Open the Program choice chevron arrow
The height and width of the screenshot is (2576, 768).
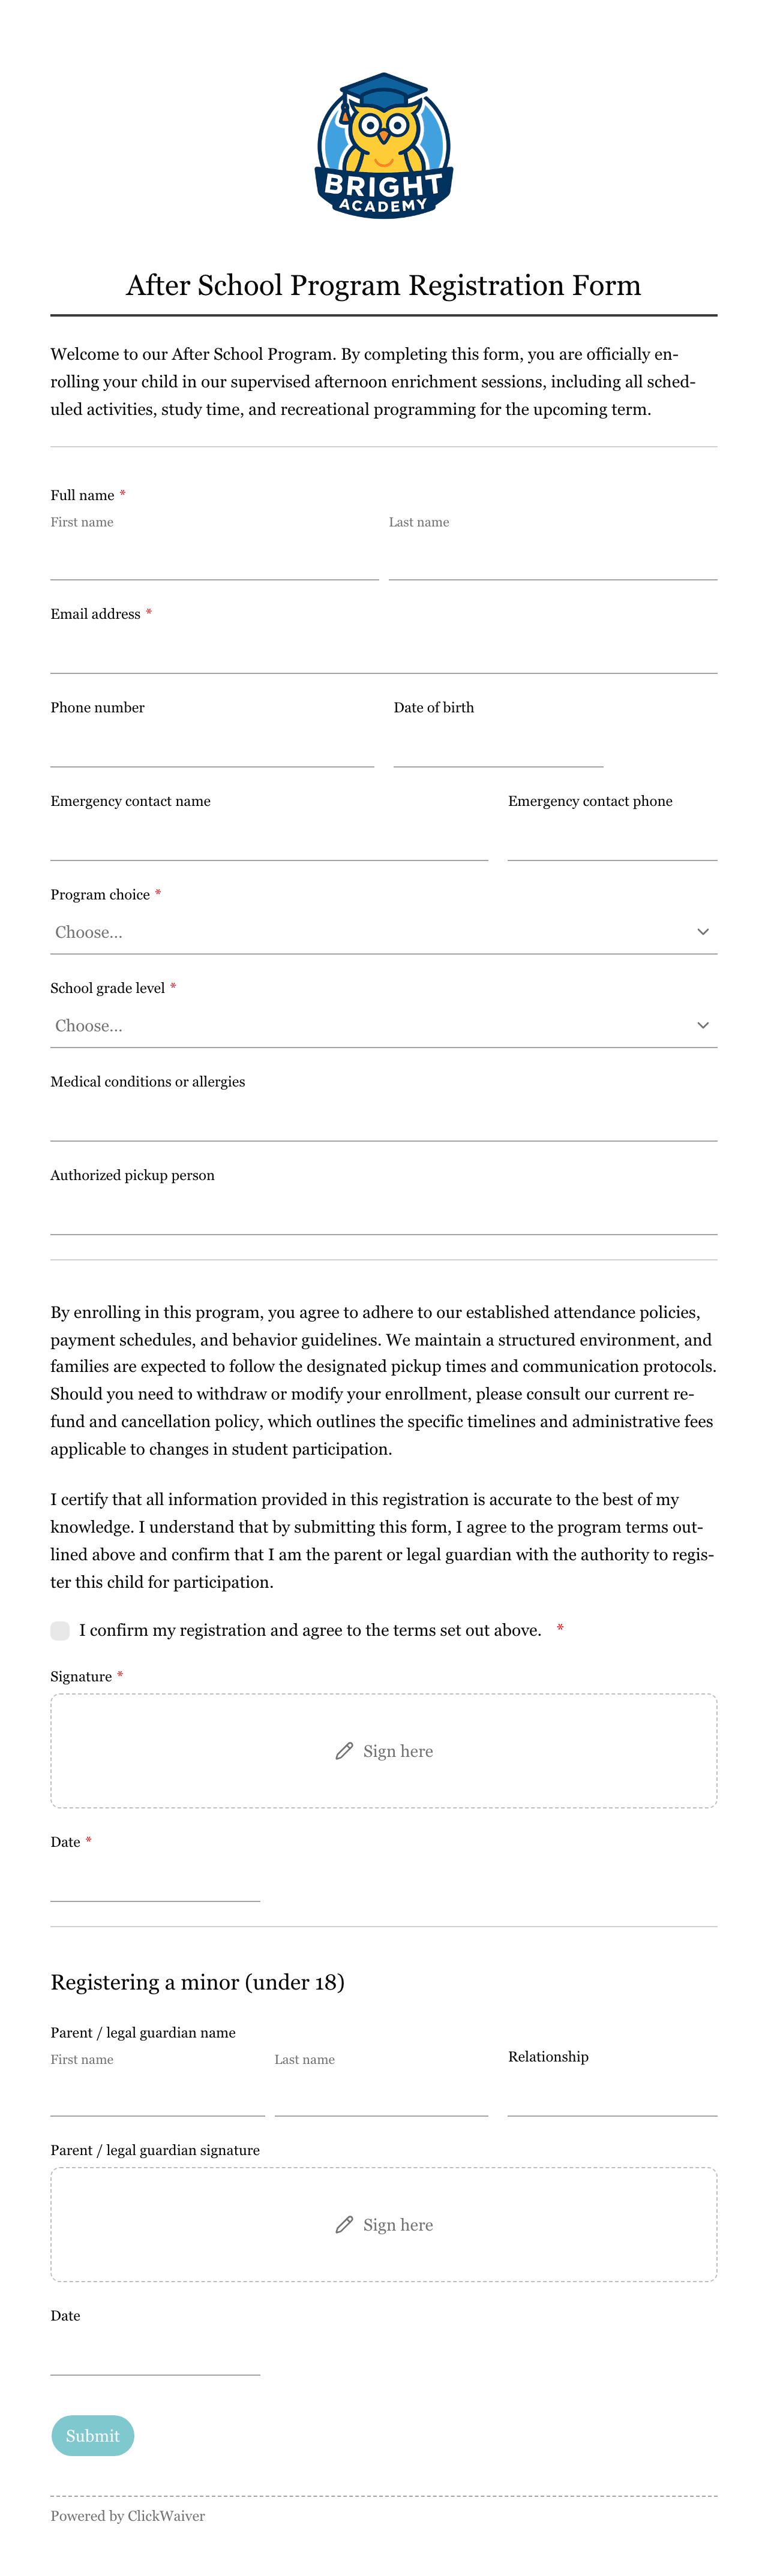pyautogui.click(x=703, y=932)
